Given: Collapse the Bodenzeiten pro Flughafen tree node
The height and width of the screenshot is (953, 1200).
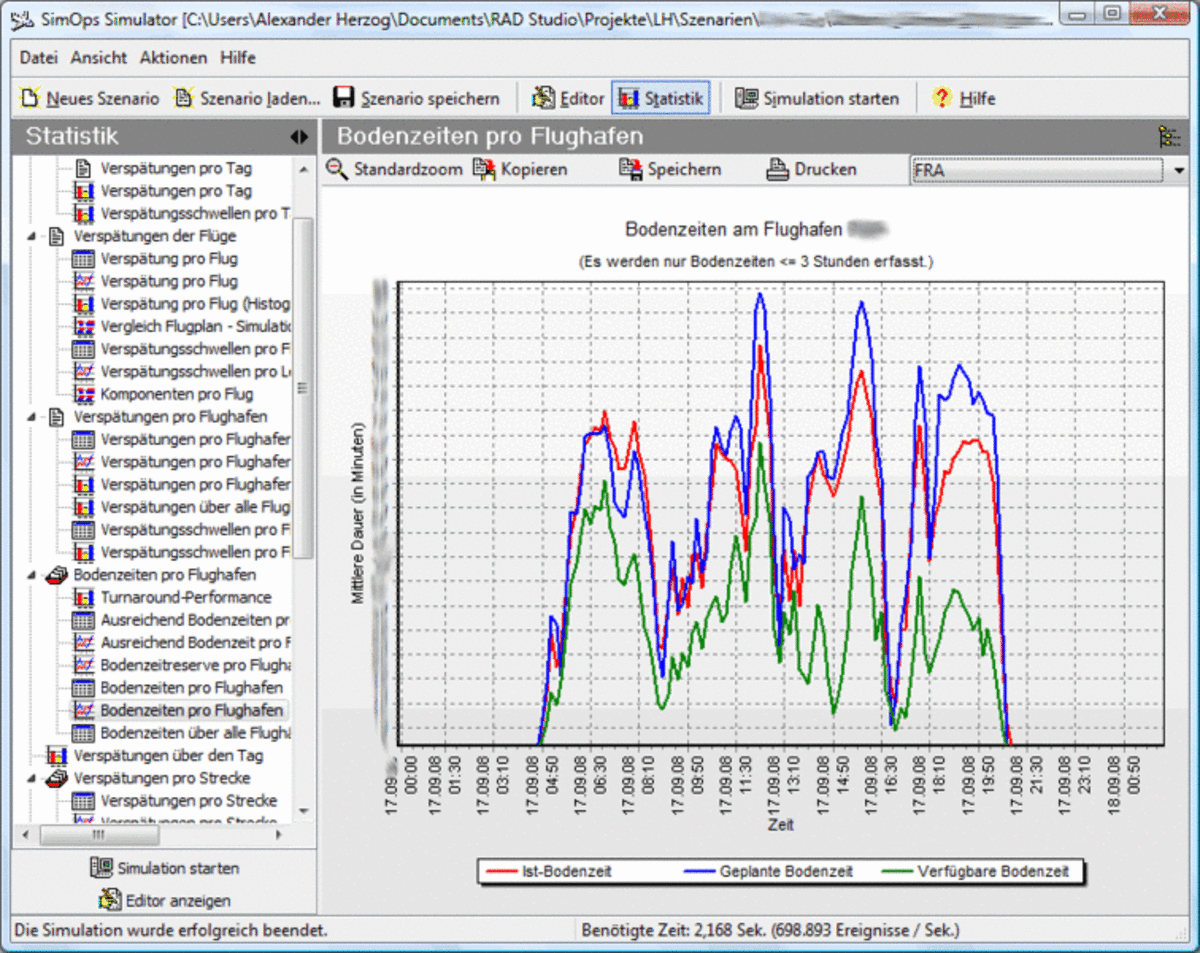Looking at the screenshot, I should 32,575.
